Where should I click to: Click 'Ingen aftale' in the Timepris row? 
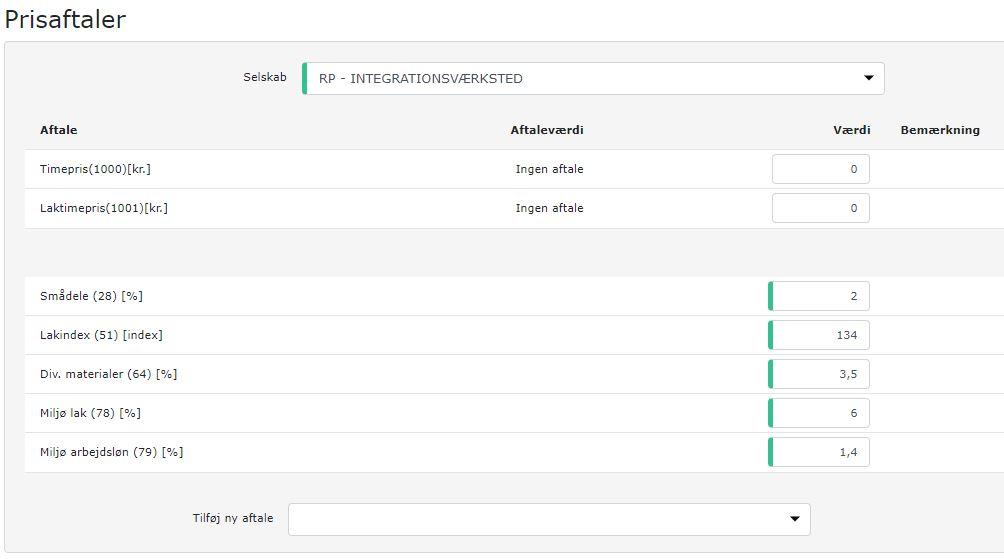pyautogui.click(x=549, y=169)
